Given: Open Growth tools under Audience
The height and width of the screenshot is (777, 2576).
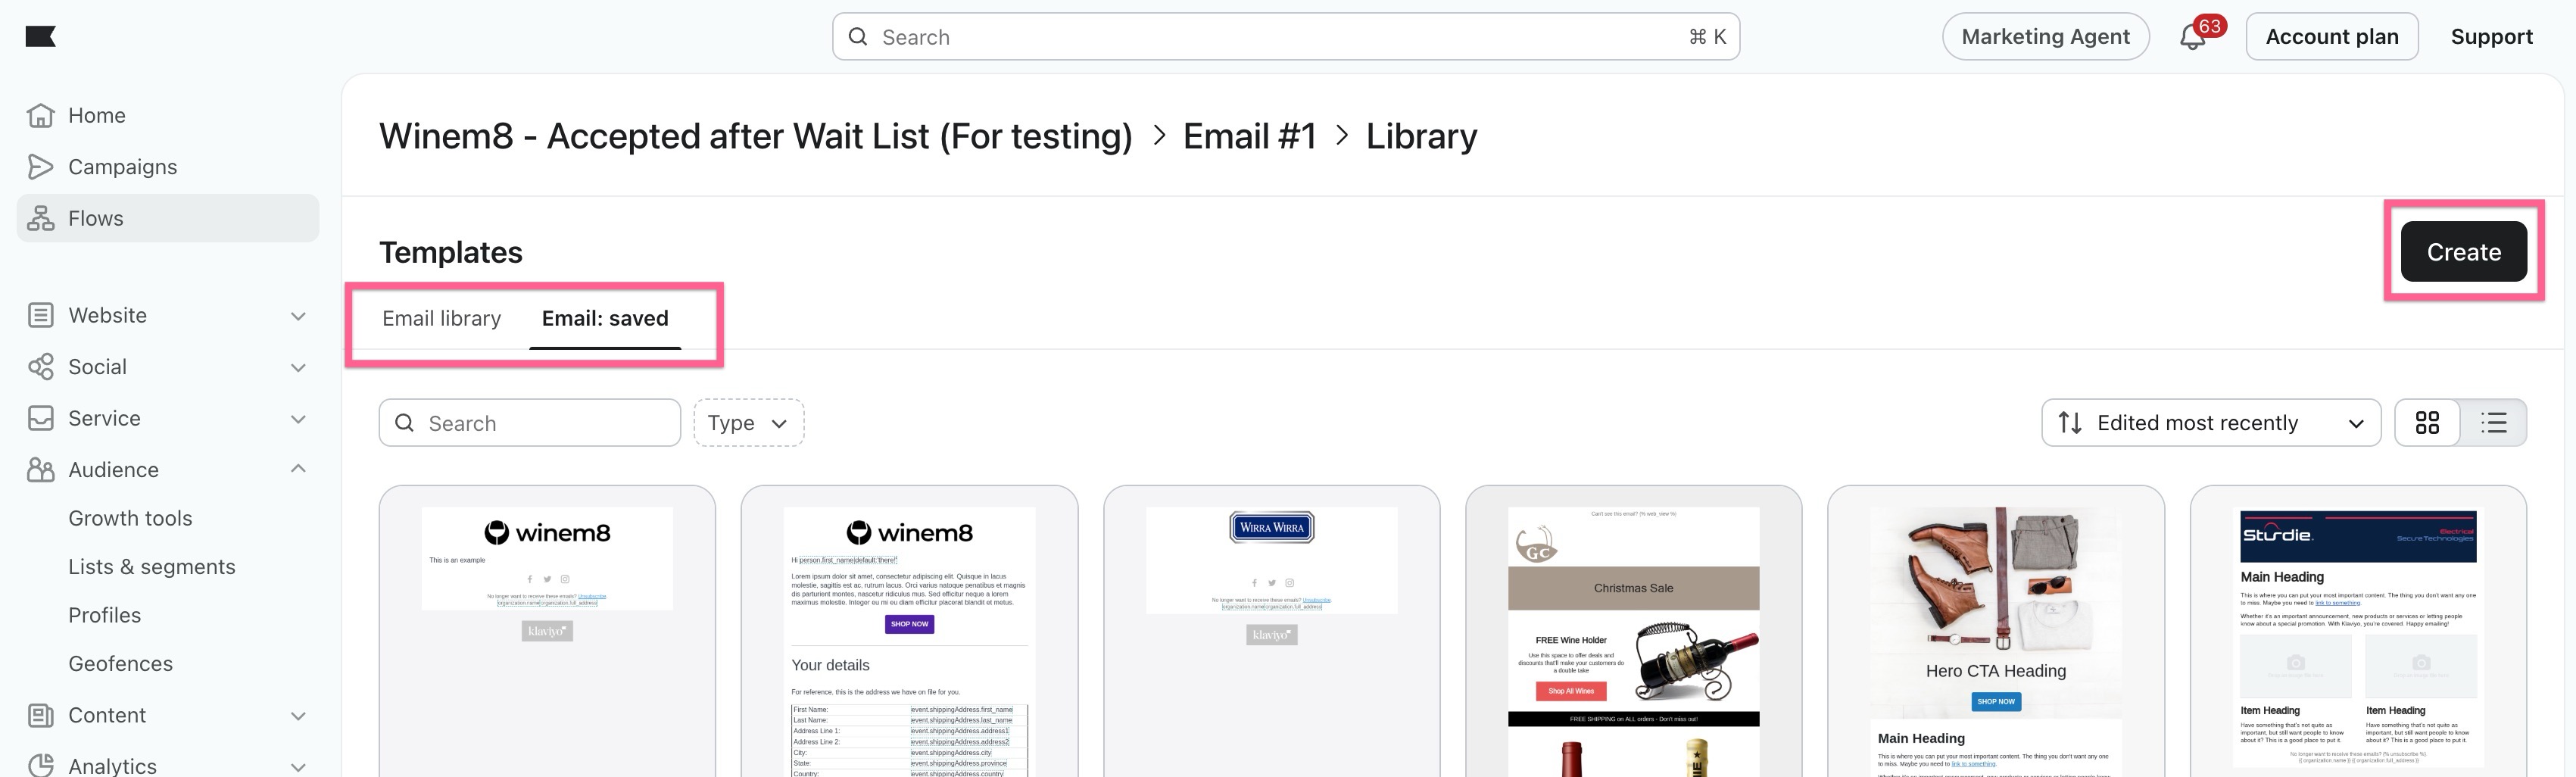Looking at the screenshot, I should pyautogui.click(x=130, y=518).
